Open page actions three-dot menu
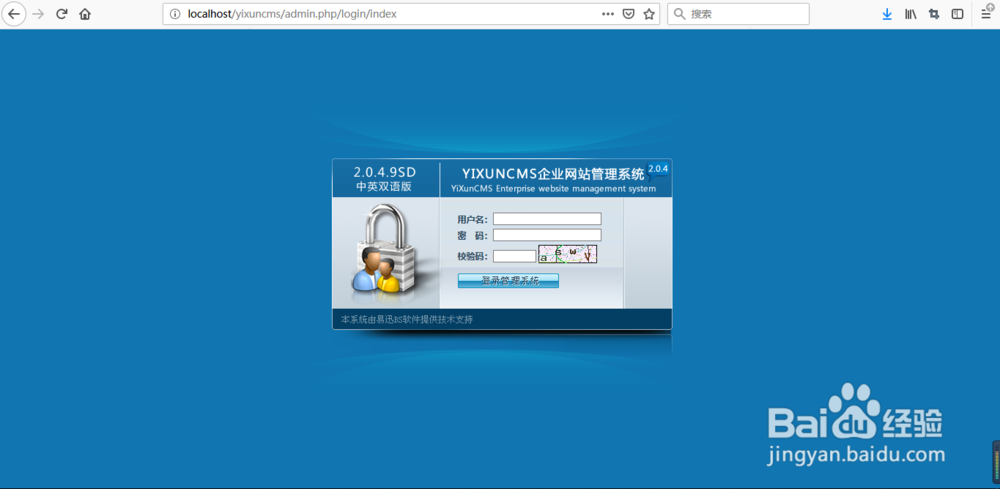1000x489 pixels. point(608,14)
